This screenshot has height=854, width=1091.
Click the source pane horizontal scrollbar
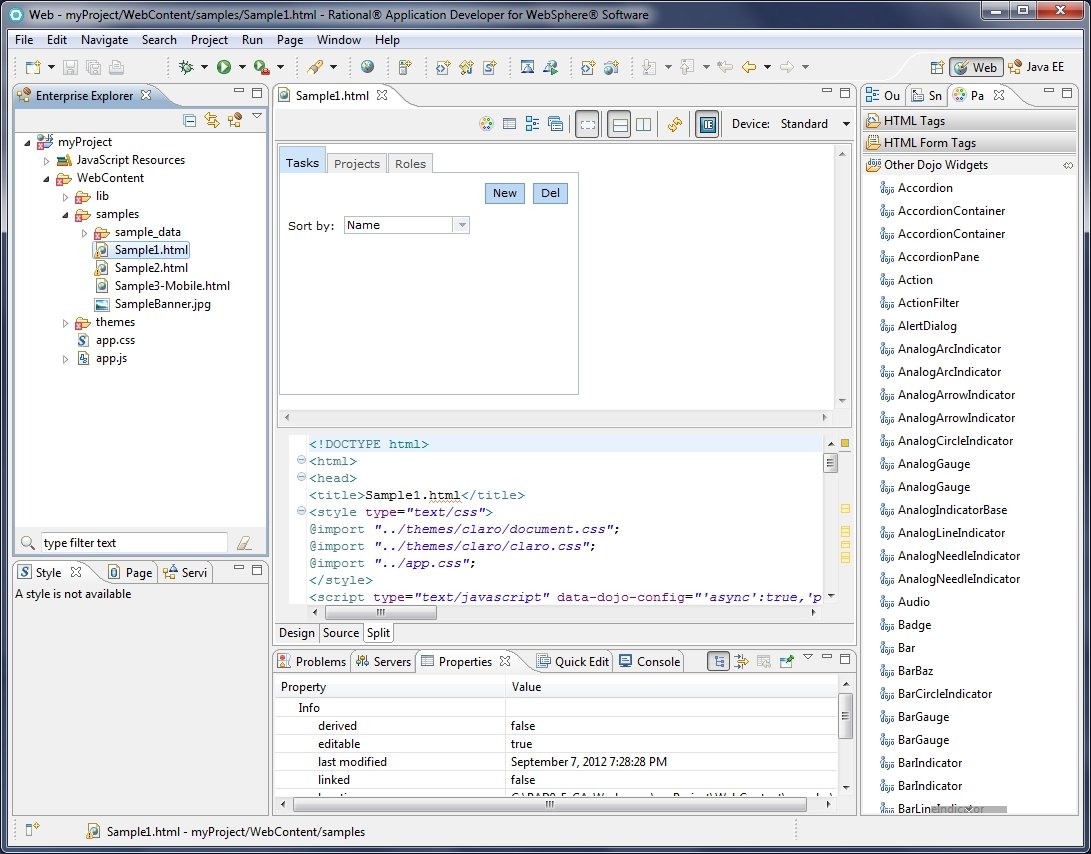(381, 612)
